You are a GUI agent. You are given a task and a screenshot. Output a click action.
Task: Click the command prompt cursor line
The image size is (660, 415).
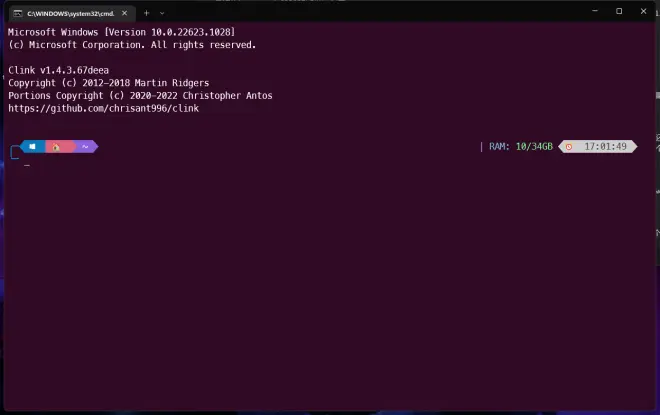27,165
